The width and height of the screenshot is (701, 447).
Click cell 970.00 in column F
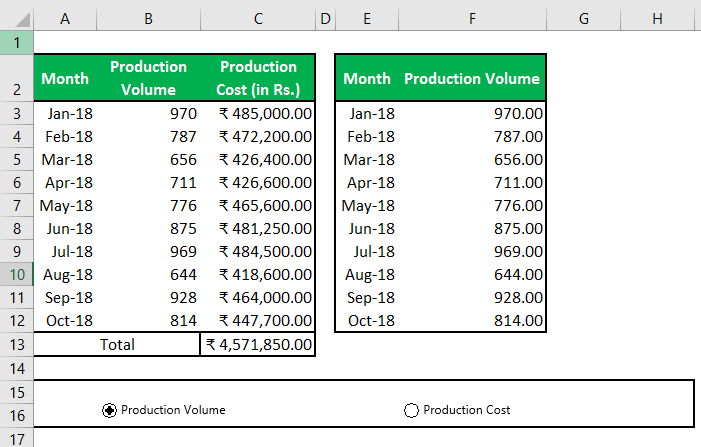(472, 114)
